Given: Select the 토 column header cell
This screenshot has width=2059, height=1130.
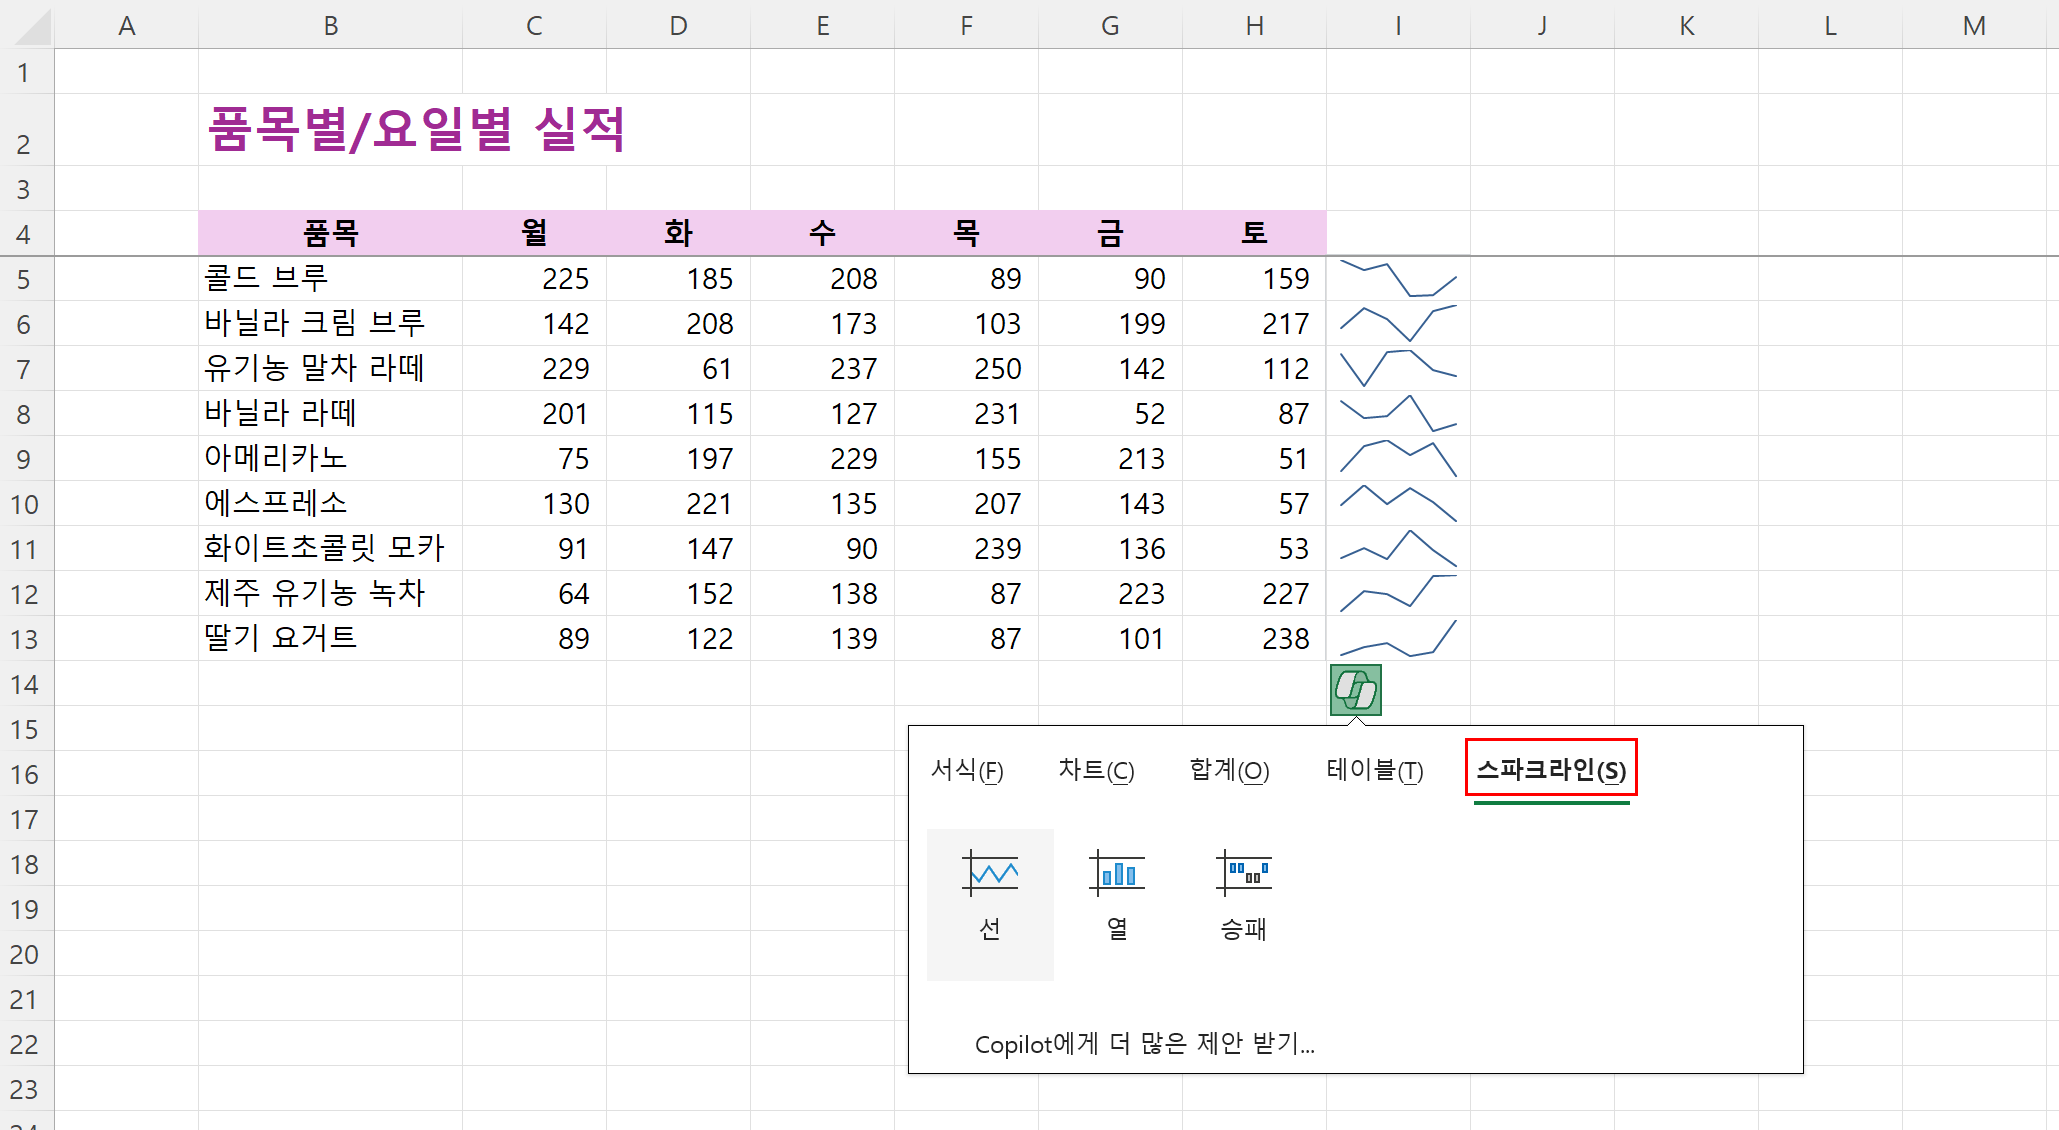Looking at the screenshot, I should point(1254,234).
